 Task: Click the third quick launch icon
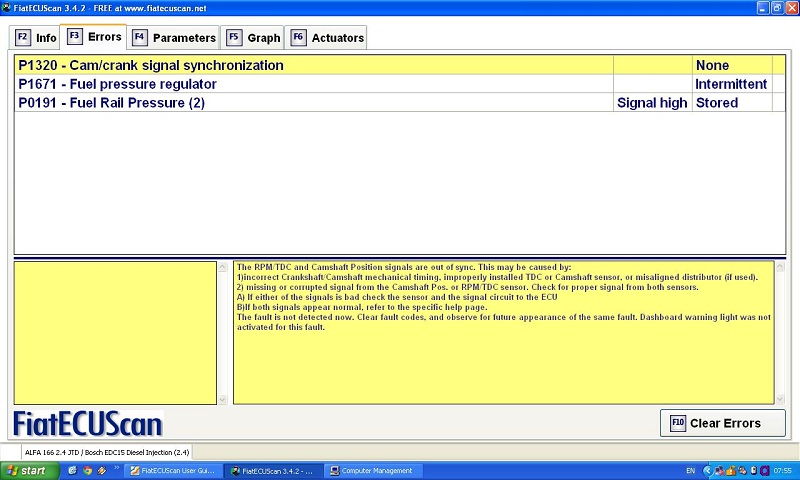pyautogui.click(x=101, y=470)
